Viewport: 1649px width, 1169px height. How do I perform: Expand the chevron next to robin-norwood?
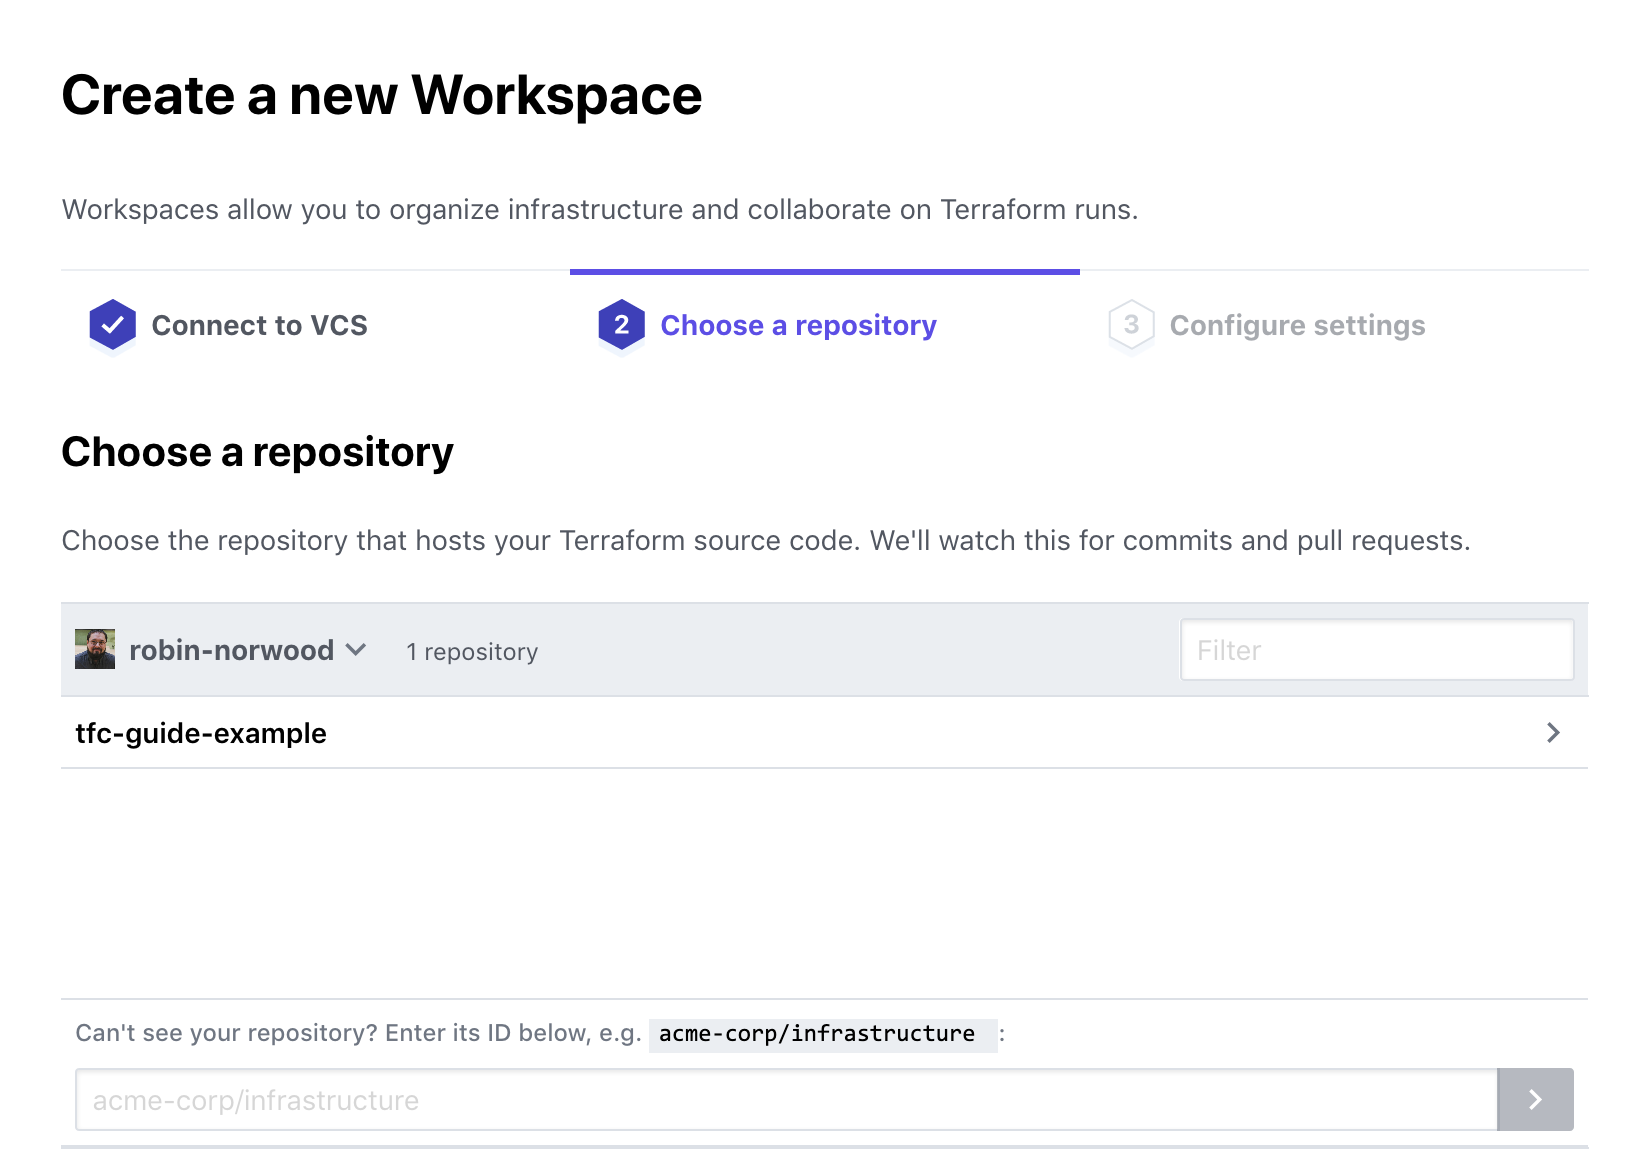tap(356, 650)
